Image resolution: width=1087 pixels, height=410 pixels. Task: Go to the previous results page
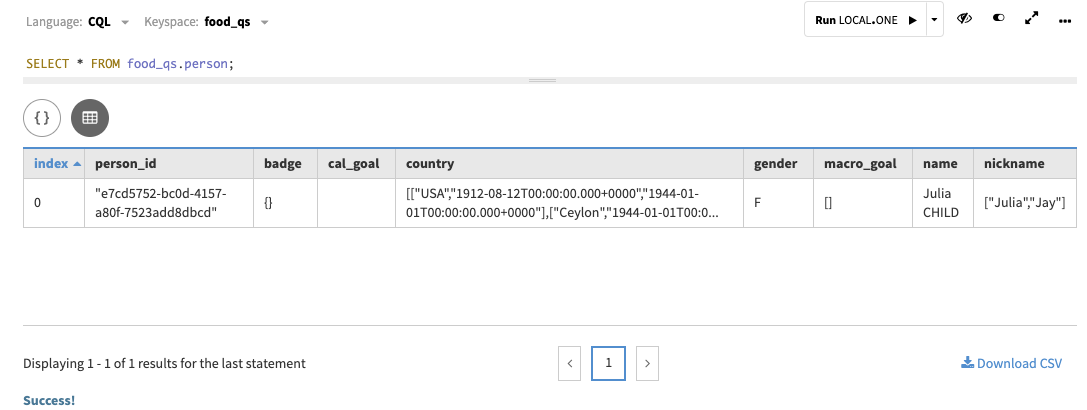click(x=569, y=363)
